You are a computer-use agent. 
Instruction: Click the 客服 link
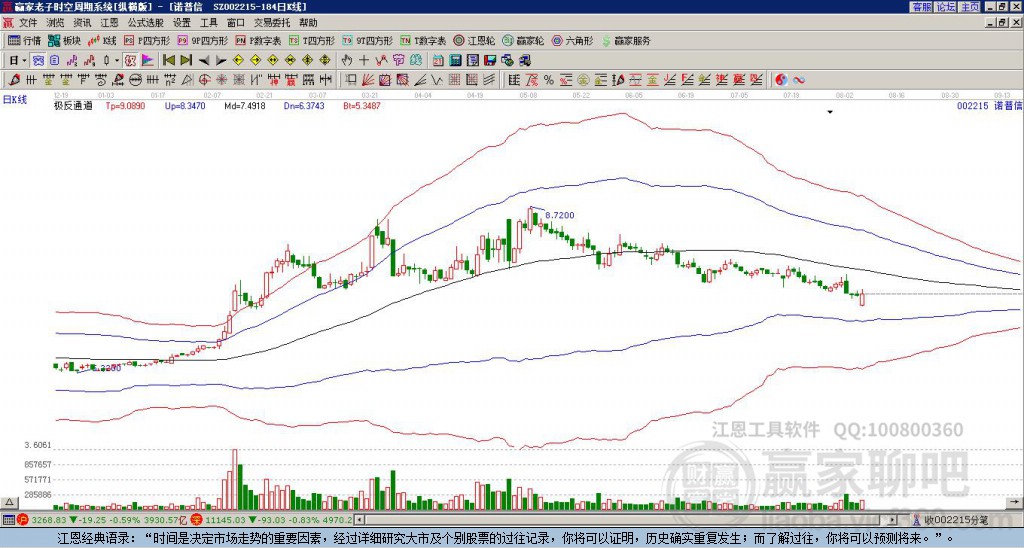(921, 7)
